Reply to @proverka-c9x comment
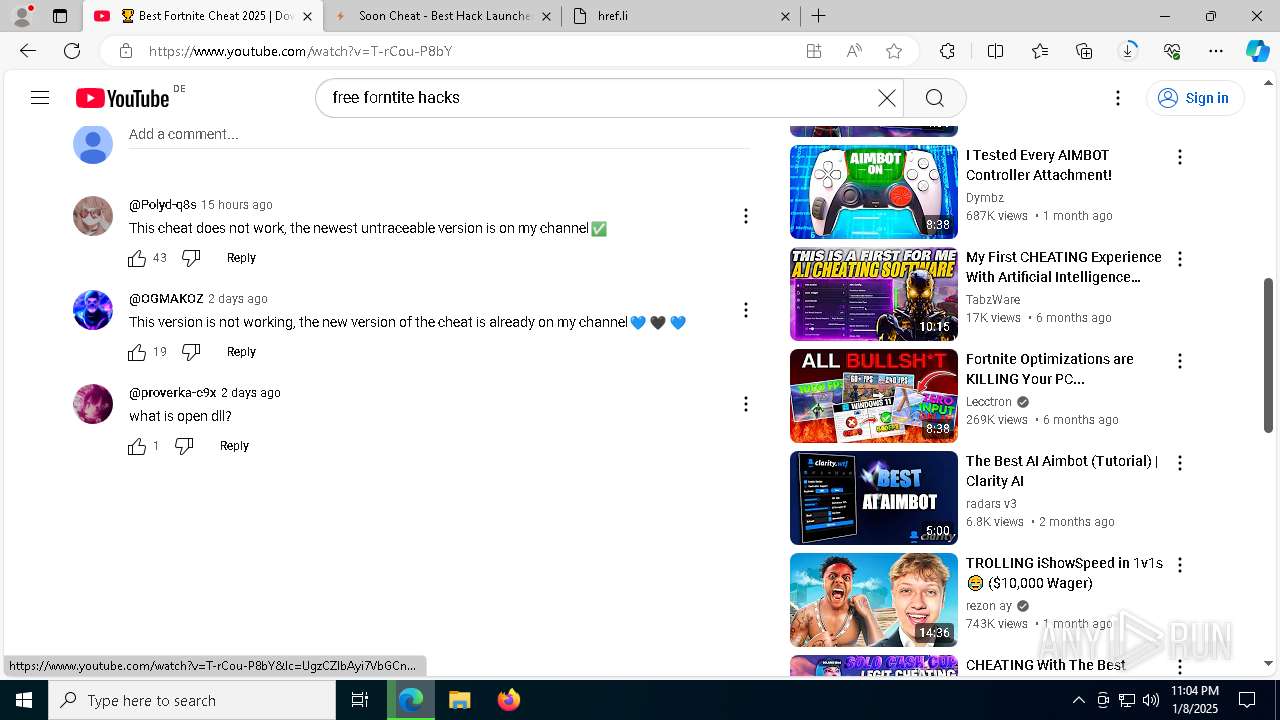This screenshot has width=1280, height=720. pos(234,446)
